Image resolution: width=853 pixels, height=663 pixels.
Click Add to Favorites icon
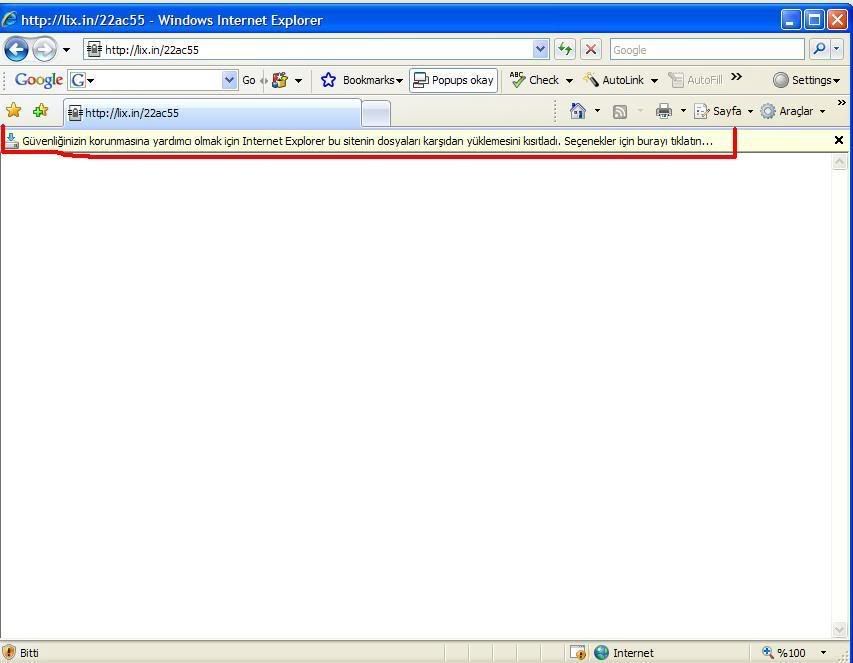coord(40,111)
